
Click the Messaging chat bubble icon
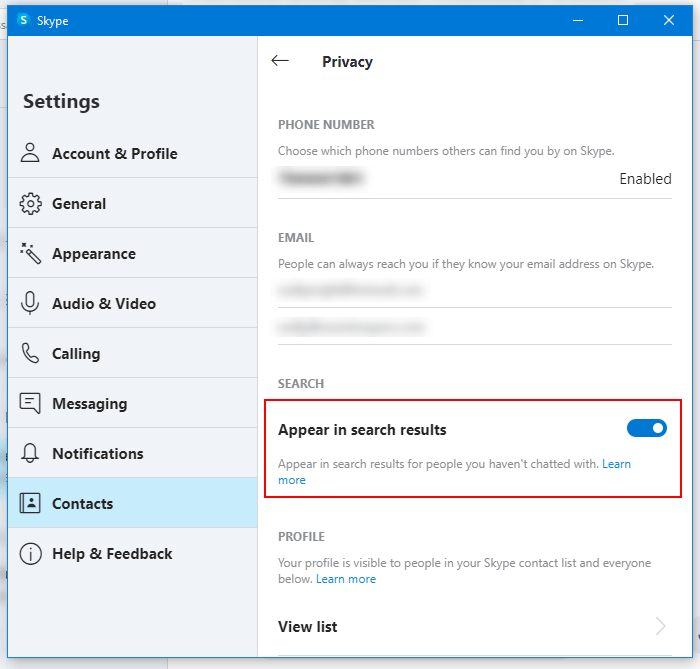pos(30,403)
